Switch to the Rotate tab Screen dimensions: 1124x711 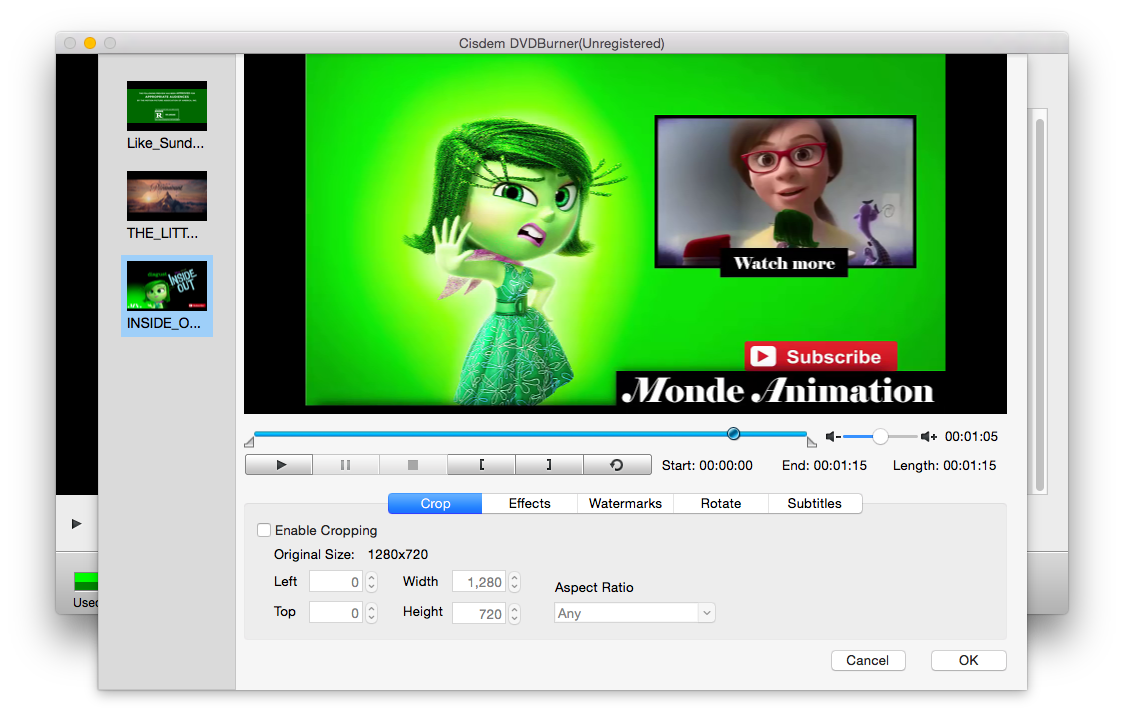pyautogui.click(x=720, y=504)
